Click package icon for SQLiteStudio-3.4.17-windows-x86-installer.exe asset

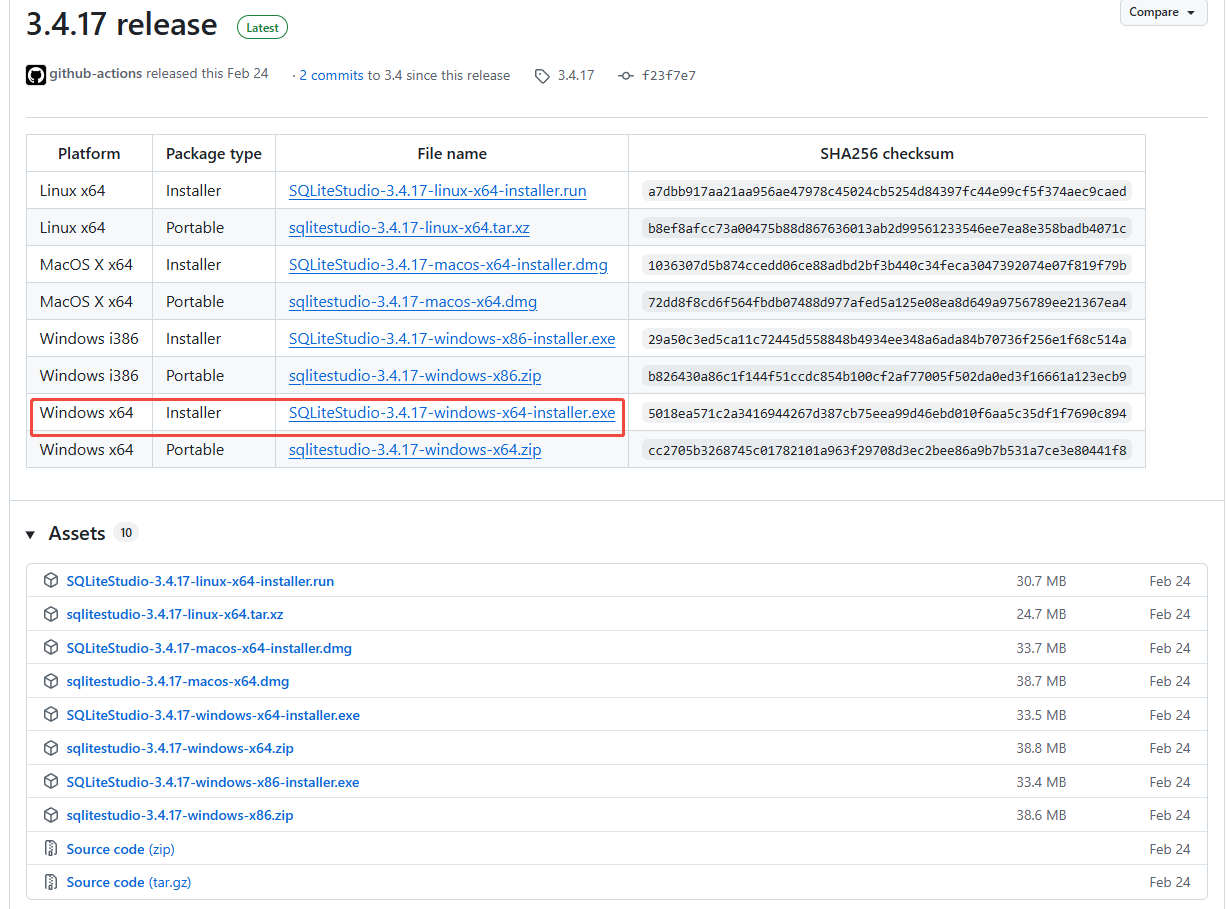point(51,782)
